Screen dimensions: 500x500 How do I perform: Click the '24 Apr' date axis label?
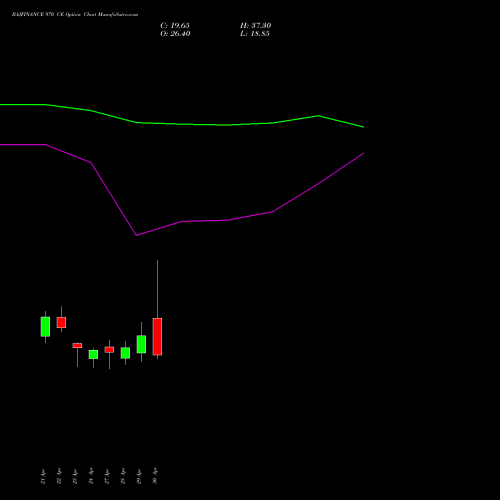pos(91,476)
